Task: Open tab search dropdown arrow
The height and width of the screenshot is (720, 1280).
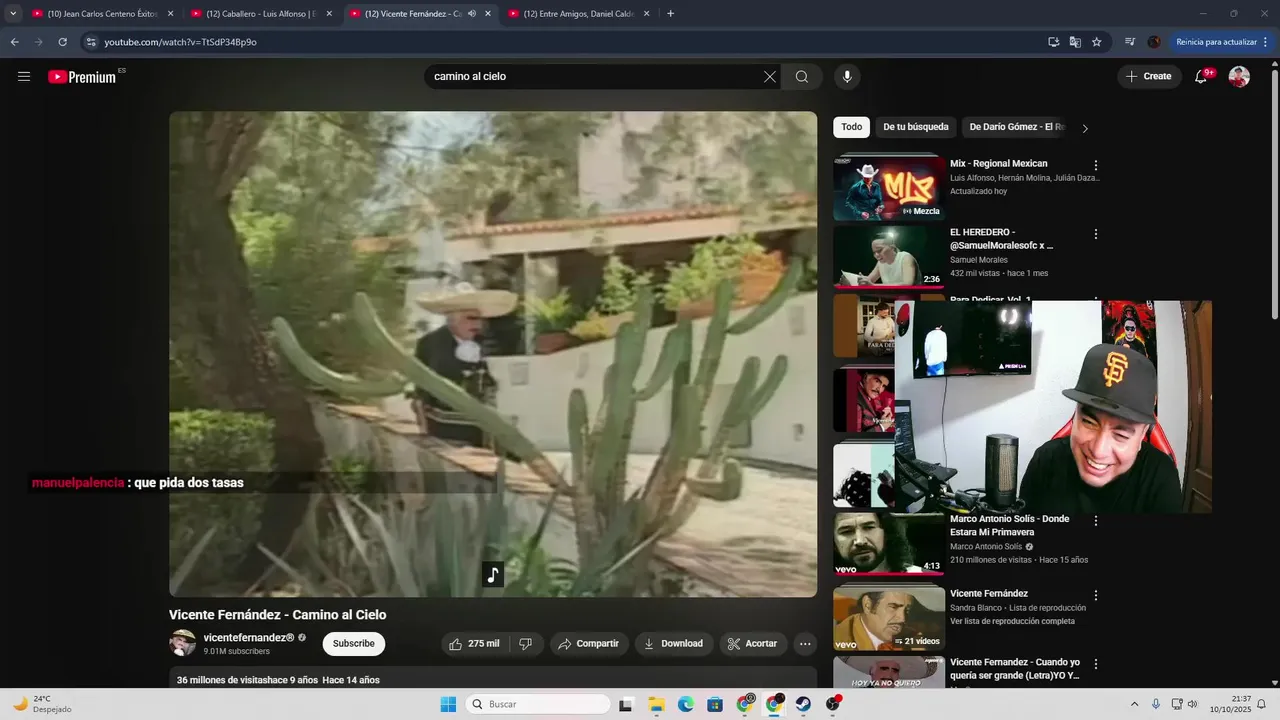Action: [x=13, y=14]
